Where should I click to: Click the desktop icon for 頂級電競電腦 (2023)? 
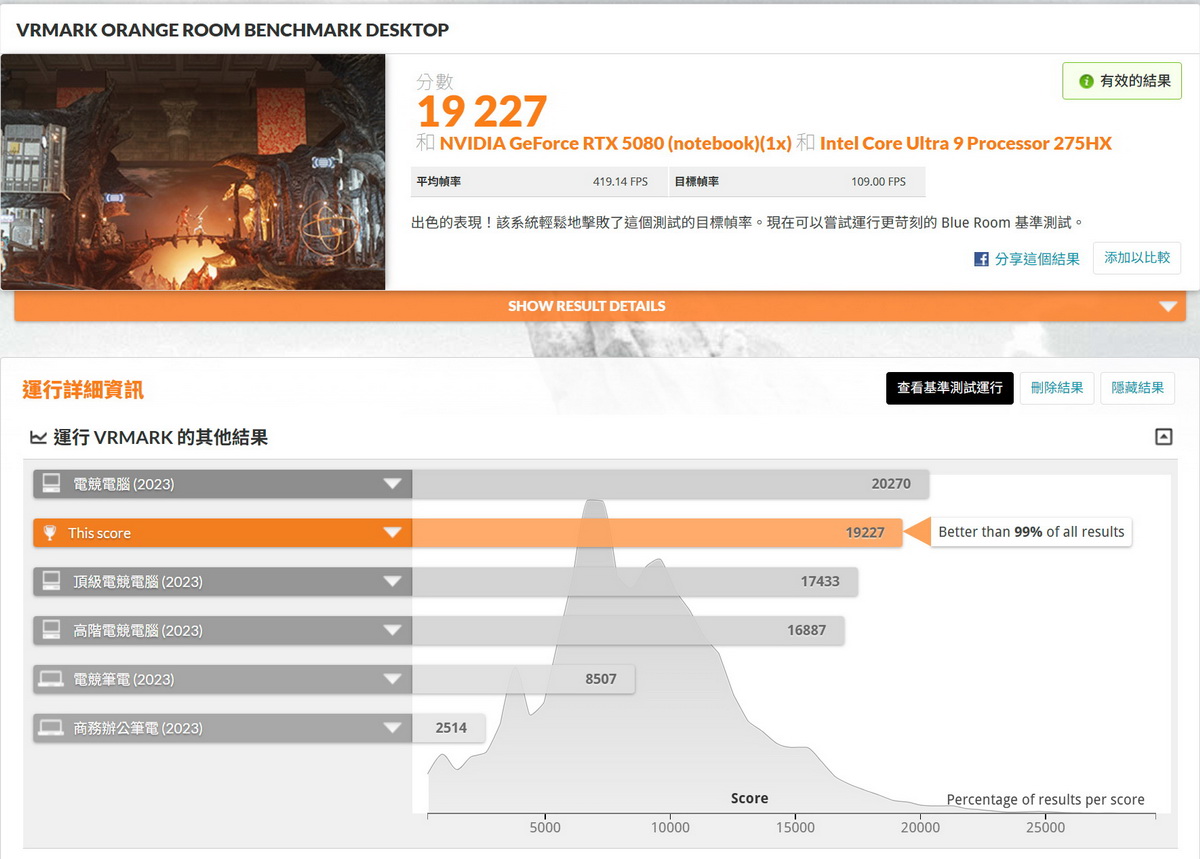[x=51, y=581]
